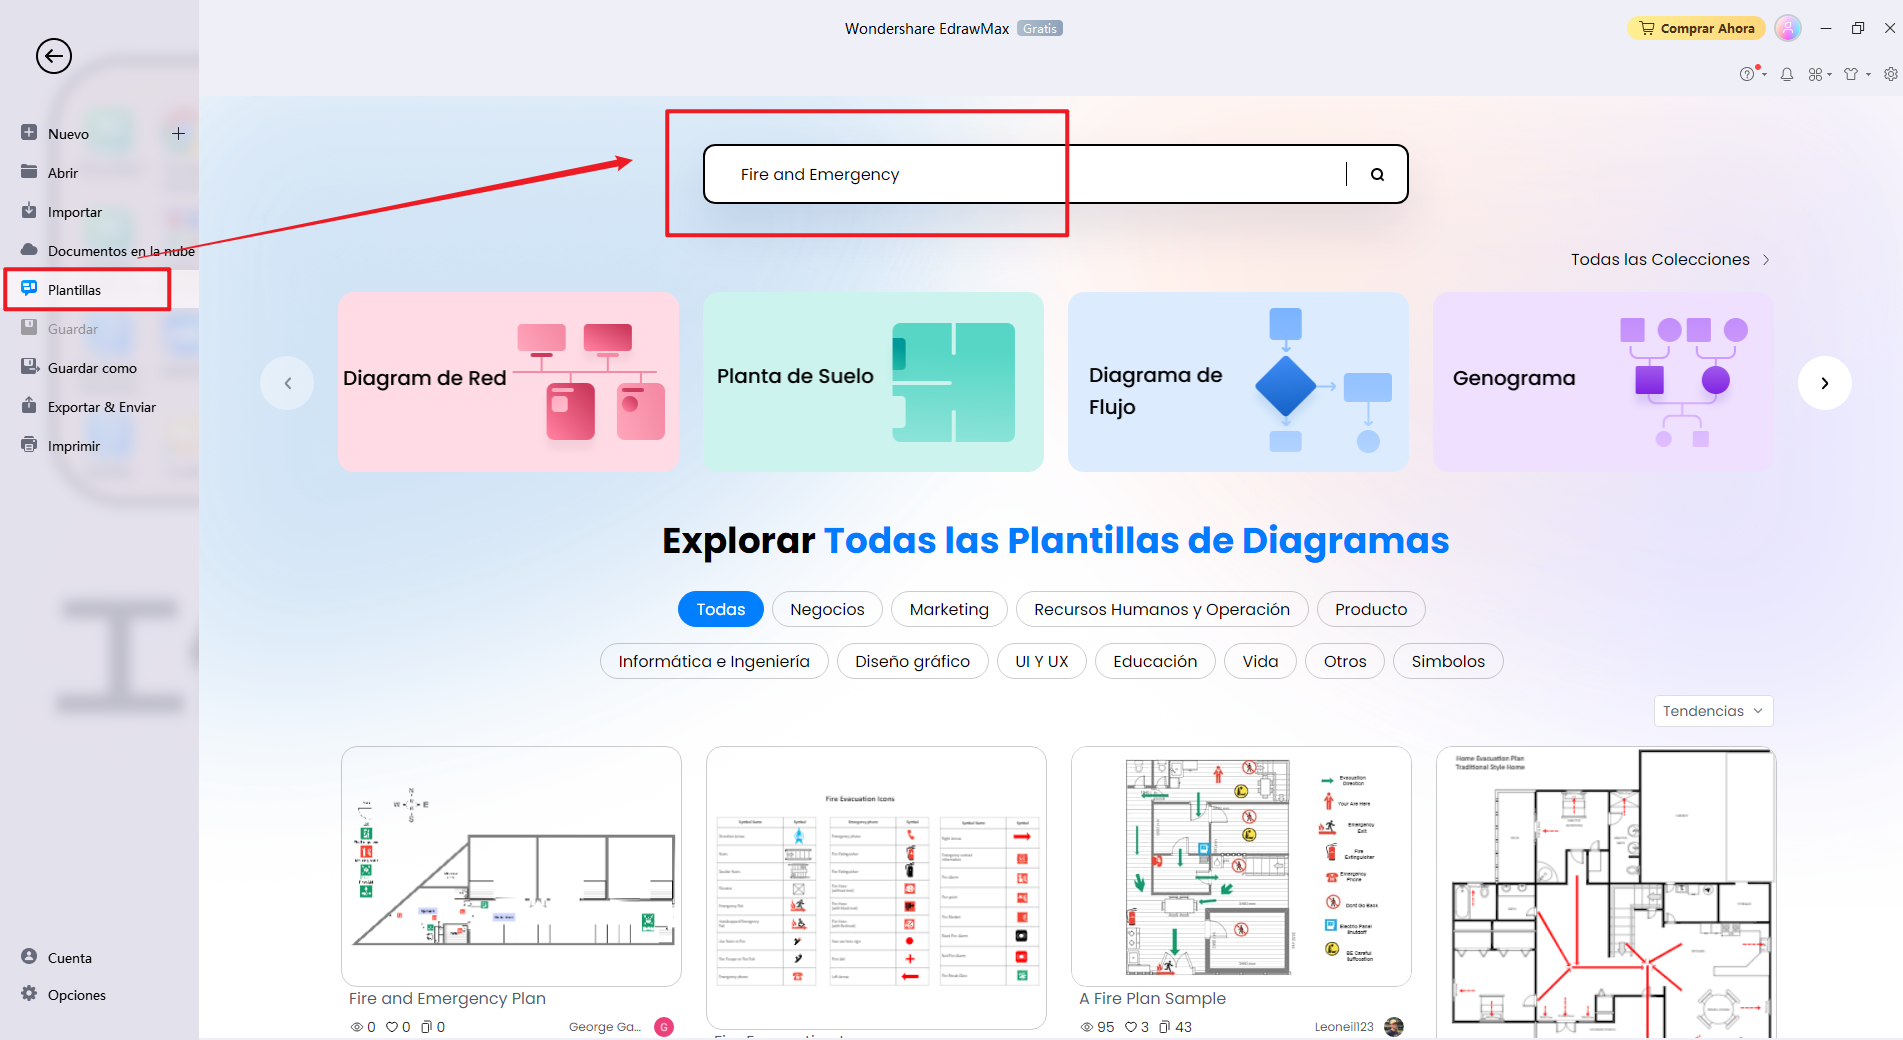Click the plus icon next to Nuevo
This screenshot has width=1903, height=1040.
(x=178, y=133)
